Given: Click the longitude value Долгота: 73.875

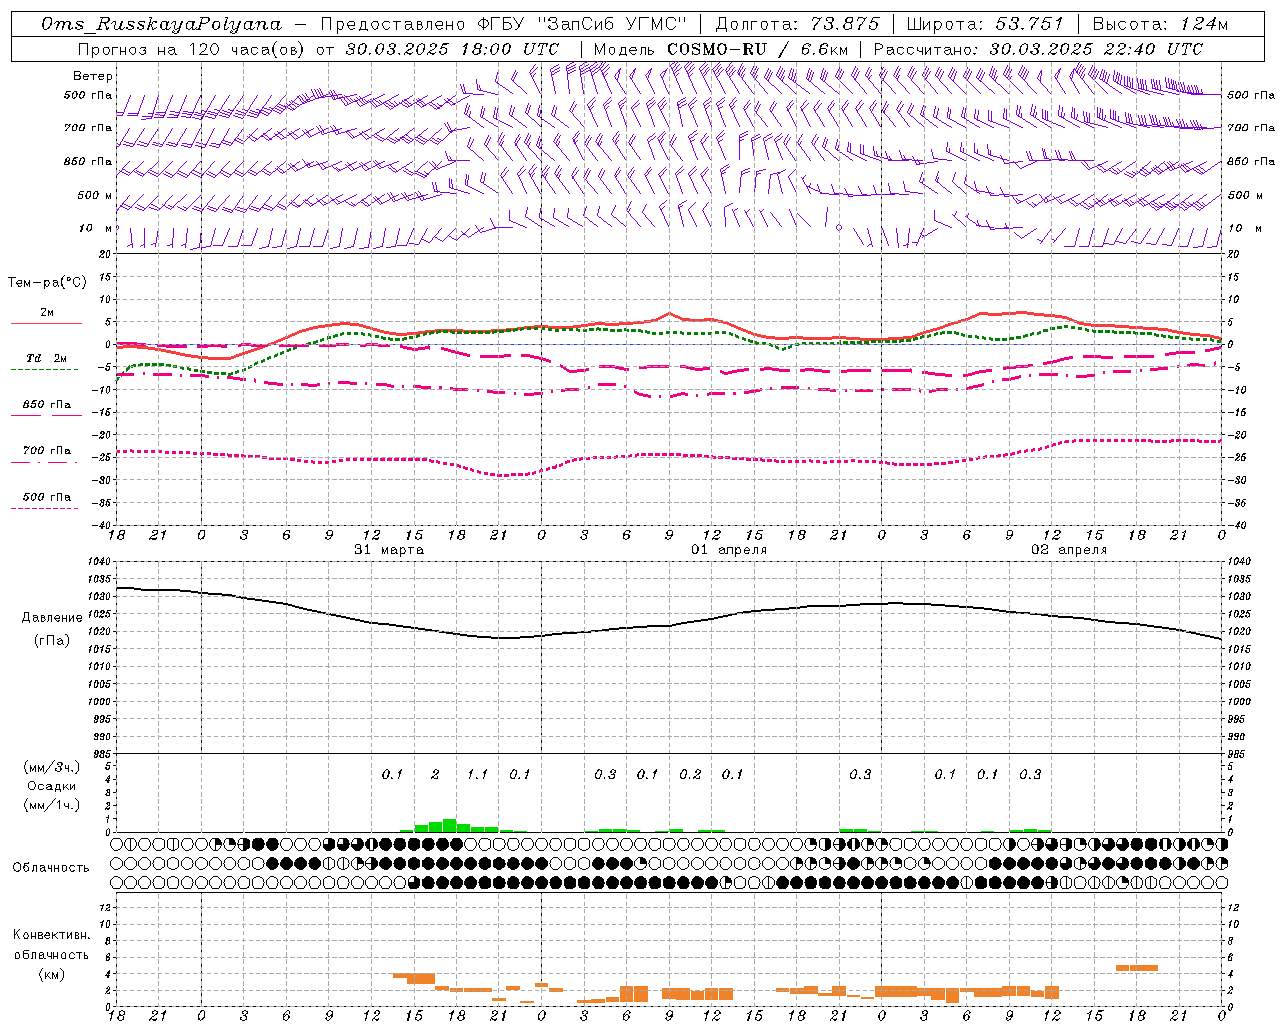Looking at the screenshot, I should pos(799,24).
